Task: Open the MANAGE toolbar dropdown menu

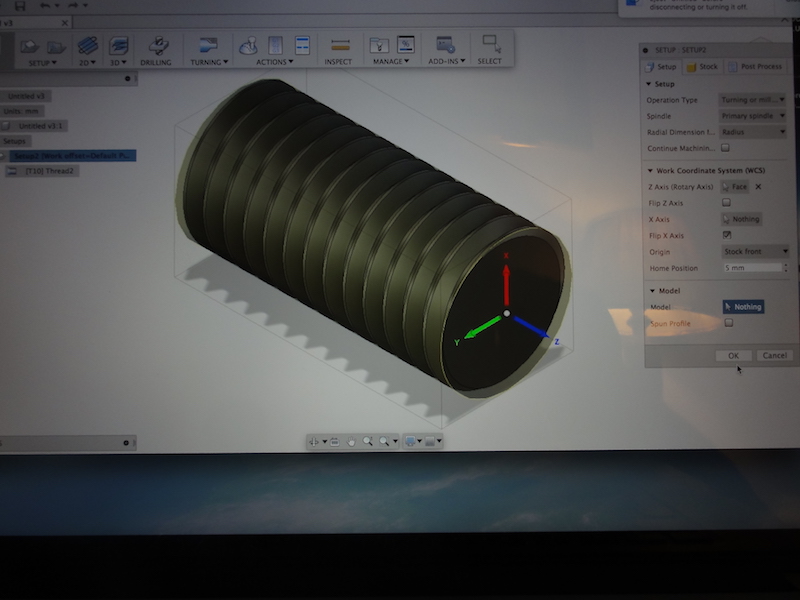Action: (x=391, y=61)
